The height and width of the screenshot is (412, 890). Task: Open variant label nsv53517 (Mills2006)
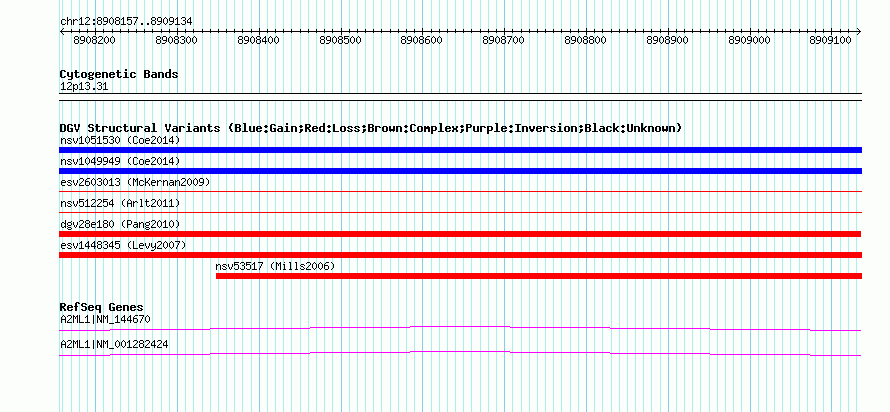275,266
